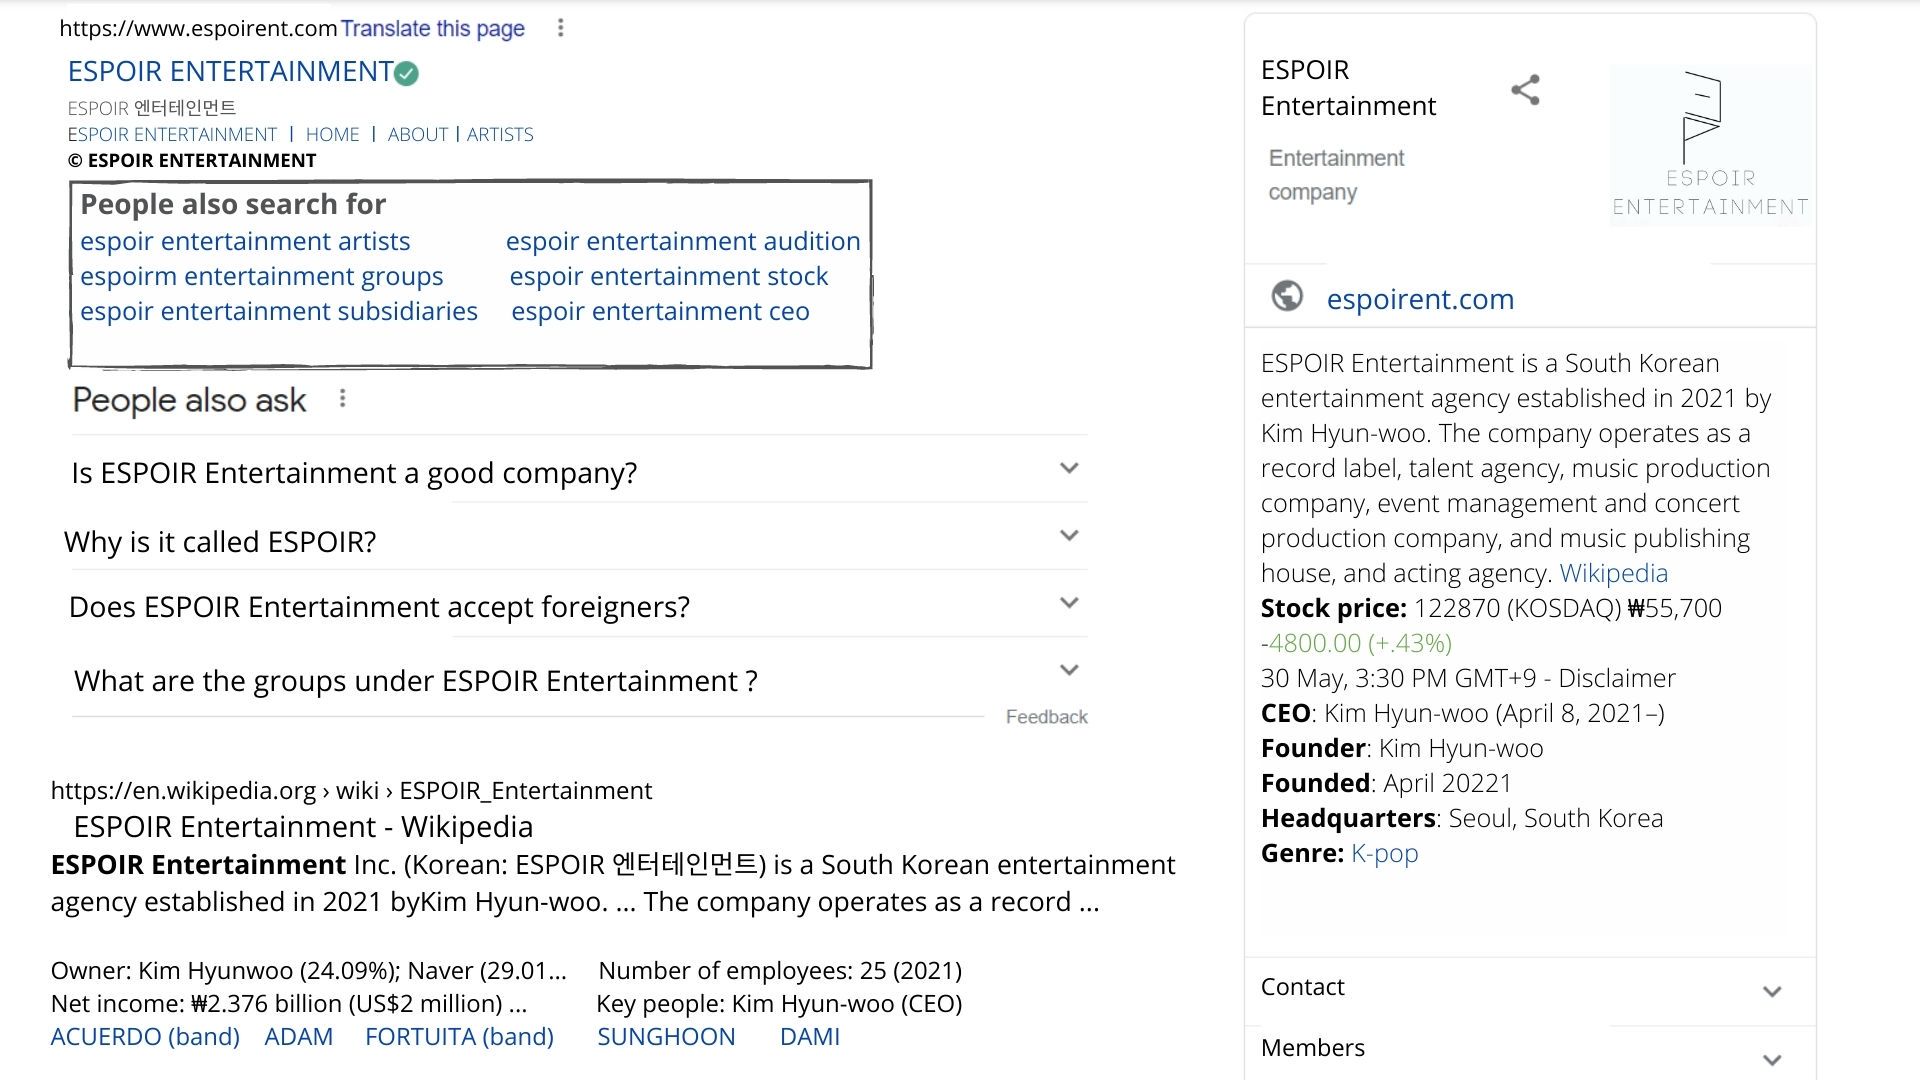Visit espoirent.com from the knowledge panel
Screen dimensions: 1920x1080
click(x=1420, y=298)
